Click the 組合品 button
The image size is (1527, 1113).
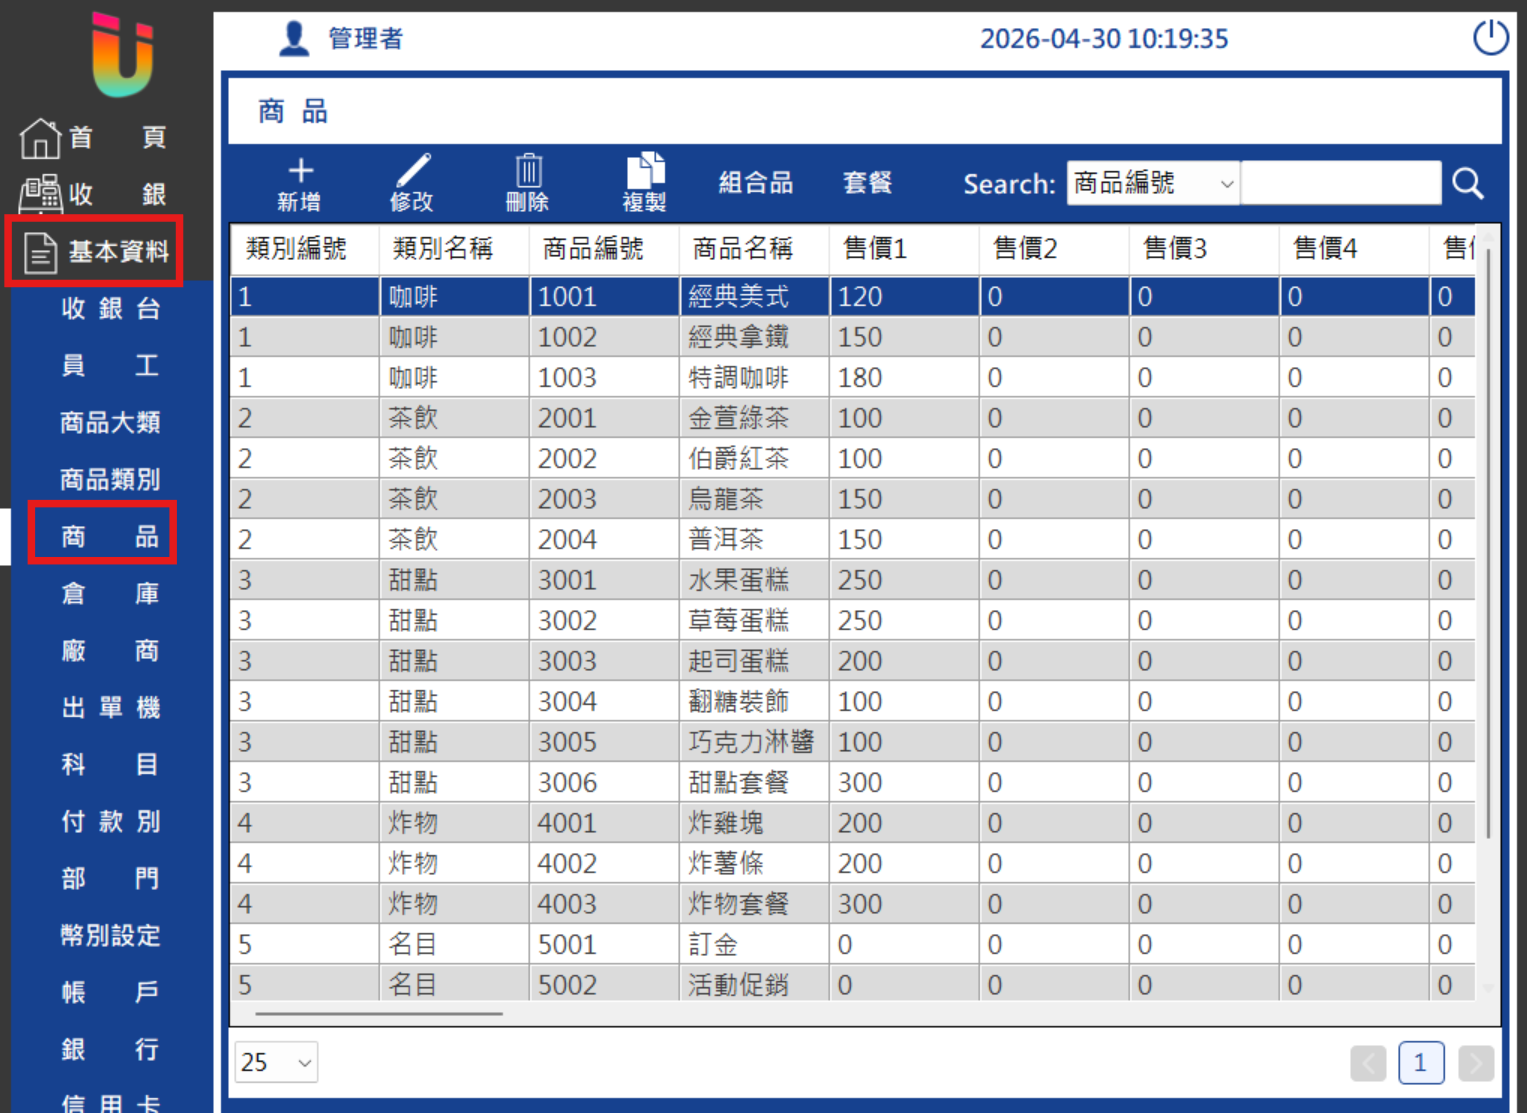point(756,183)
